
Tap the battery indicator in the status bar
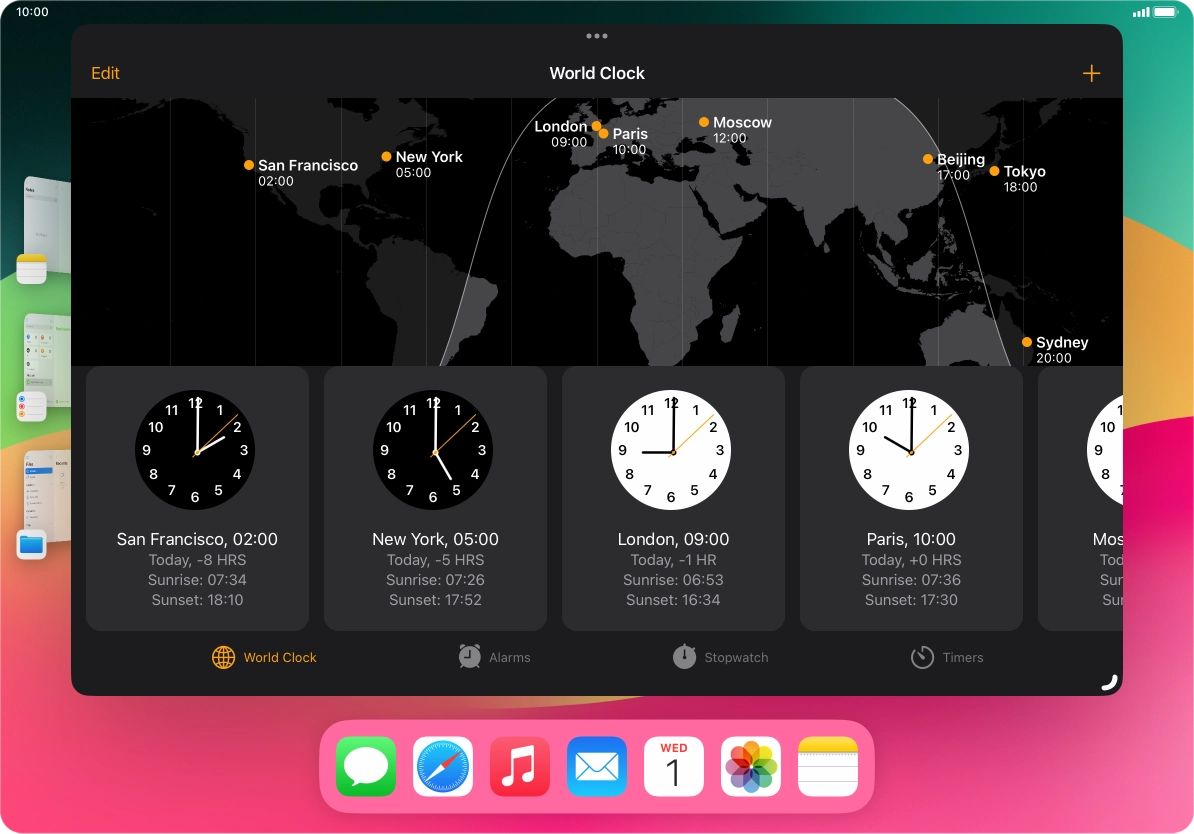click(1166, 11)
